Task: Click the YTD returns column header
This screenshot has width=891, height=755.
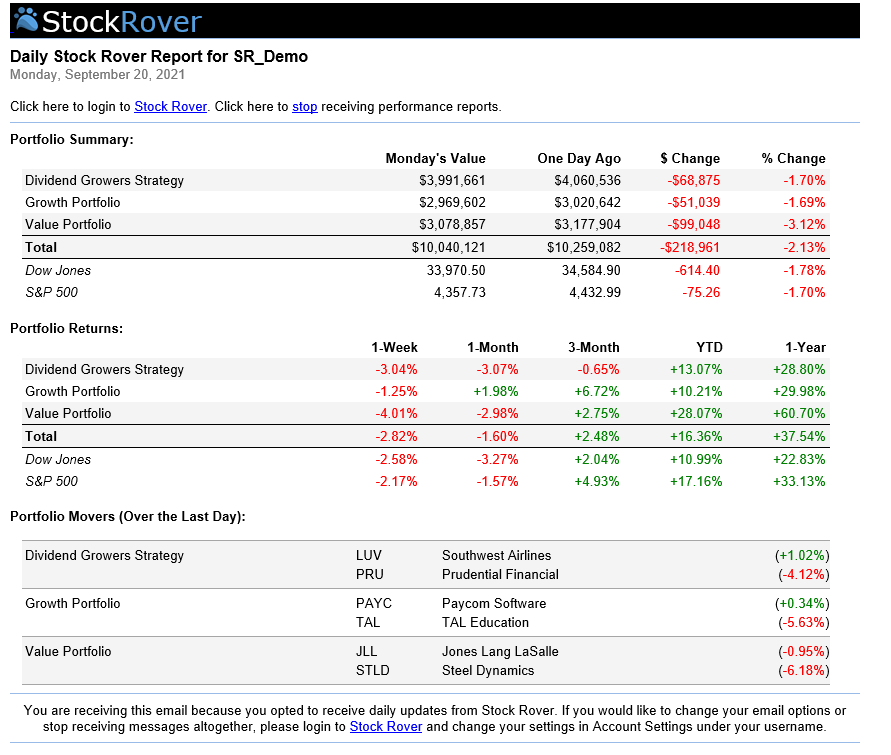Action: (709, 347)
